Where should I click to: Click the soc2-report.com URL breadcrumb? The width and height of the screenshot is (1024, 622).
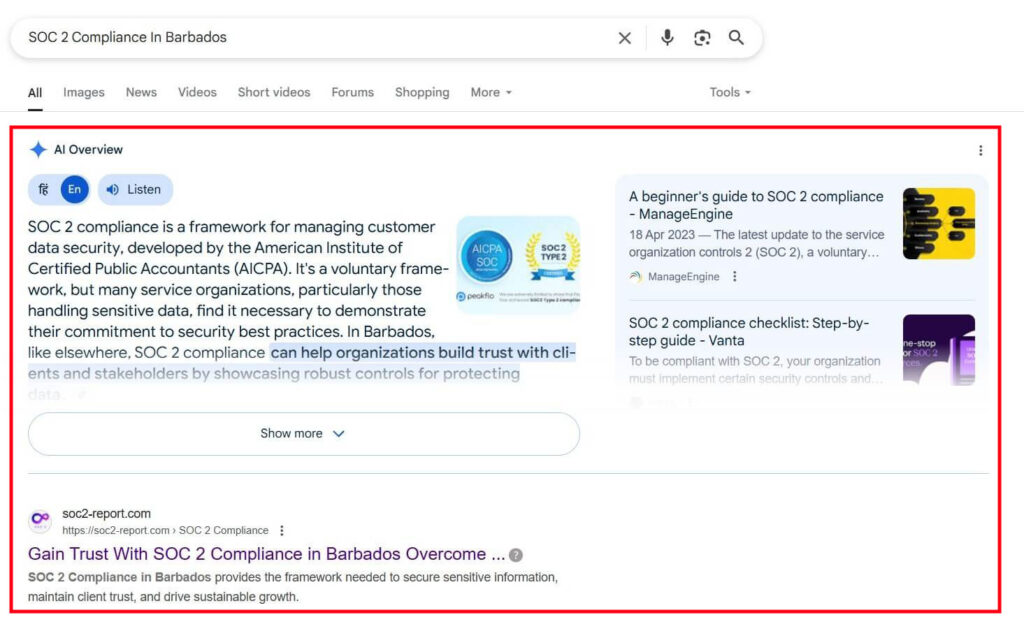[x=165, y=531]
